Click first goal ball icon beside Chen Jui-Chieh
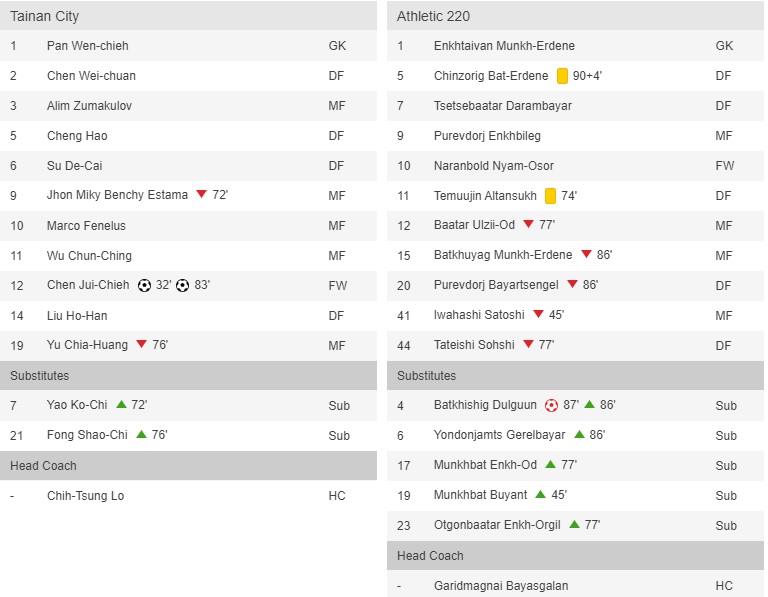 point(144,285)
